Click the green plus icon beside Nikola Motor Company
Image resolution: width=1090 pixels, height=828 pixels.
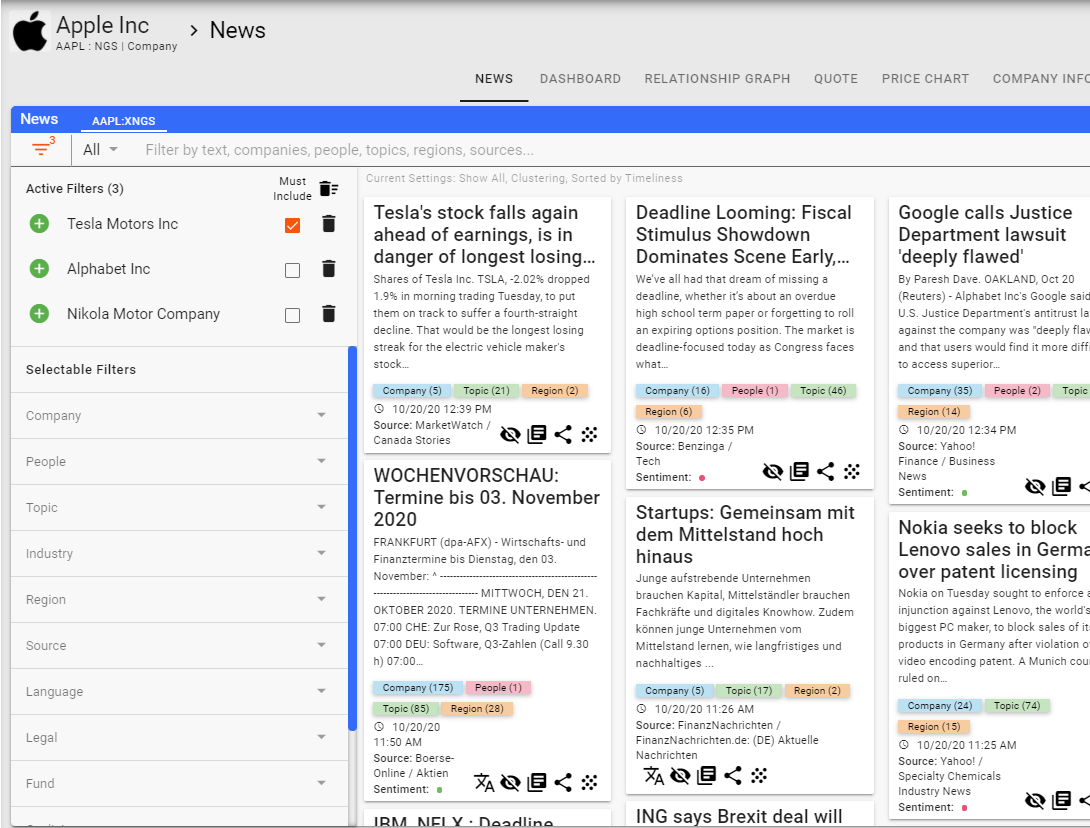(40, 314)
